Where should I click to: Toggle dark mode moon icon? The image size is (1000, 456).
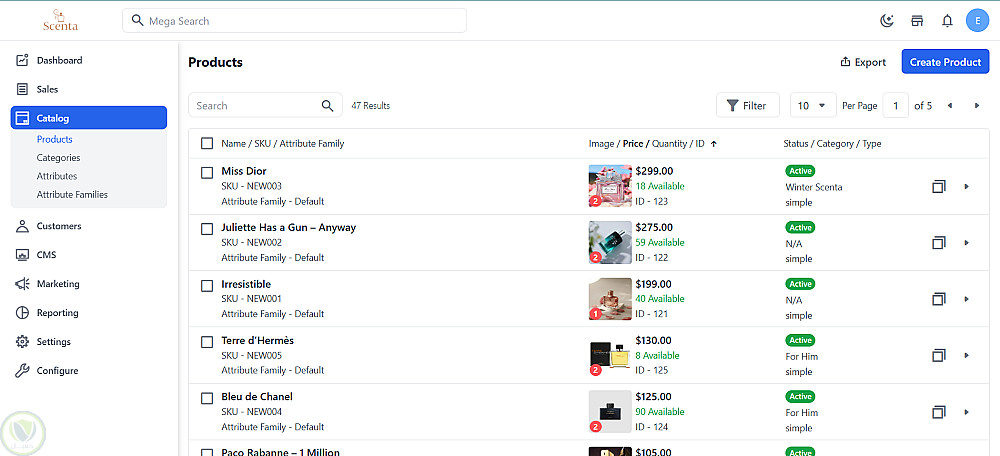886,21
